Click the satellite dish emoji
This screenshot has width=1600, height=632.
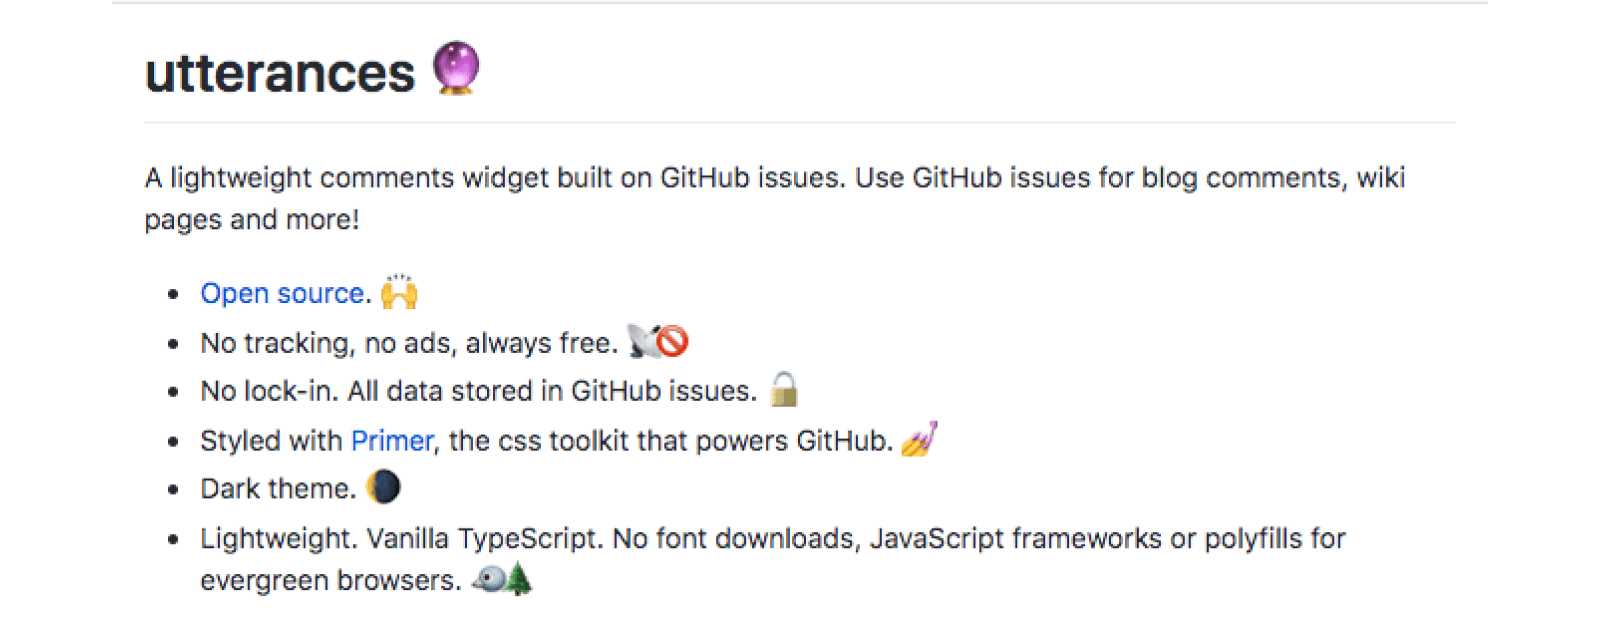642,341
